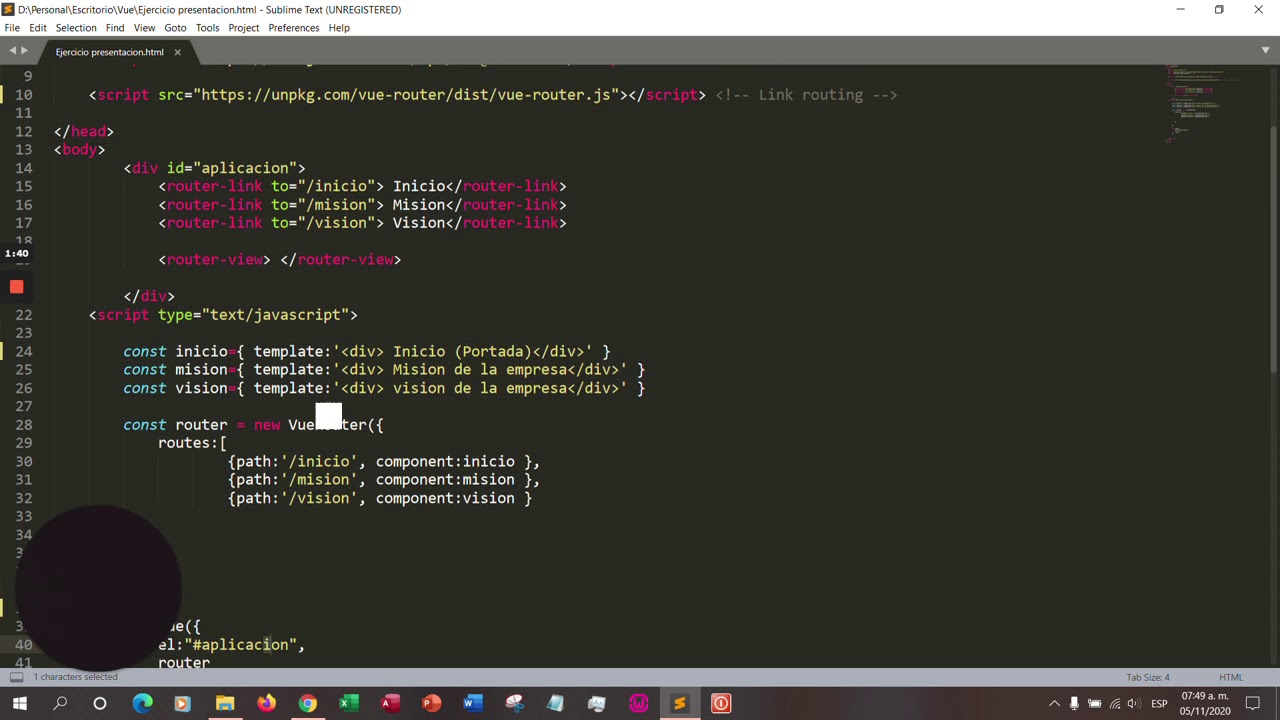Screen dimensions: 1280x720
Task: Open the Goto menu
Action: [175, 27]
